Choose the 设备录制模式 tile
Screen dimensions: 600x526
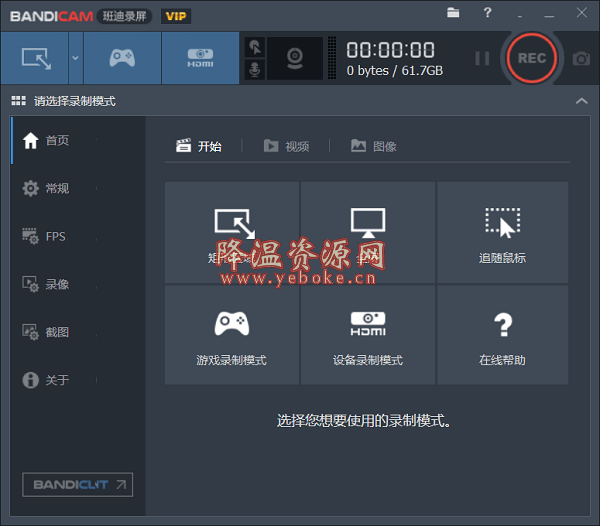coord(368,335)
